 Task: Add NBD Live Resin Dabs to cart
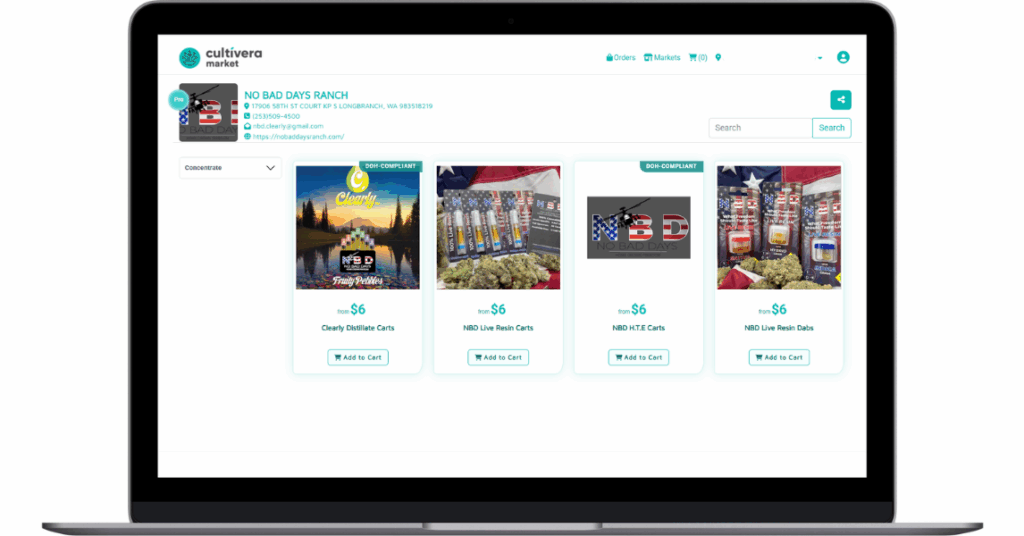click(779, 357)
